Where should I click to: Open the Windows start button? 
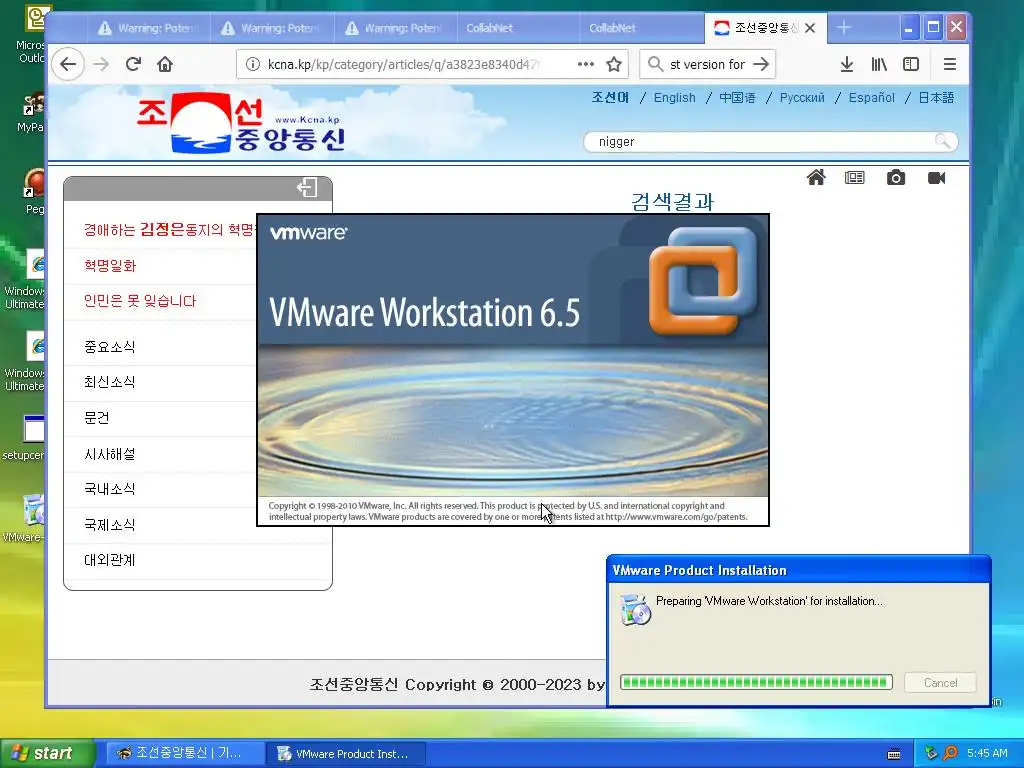click(46, 754)
